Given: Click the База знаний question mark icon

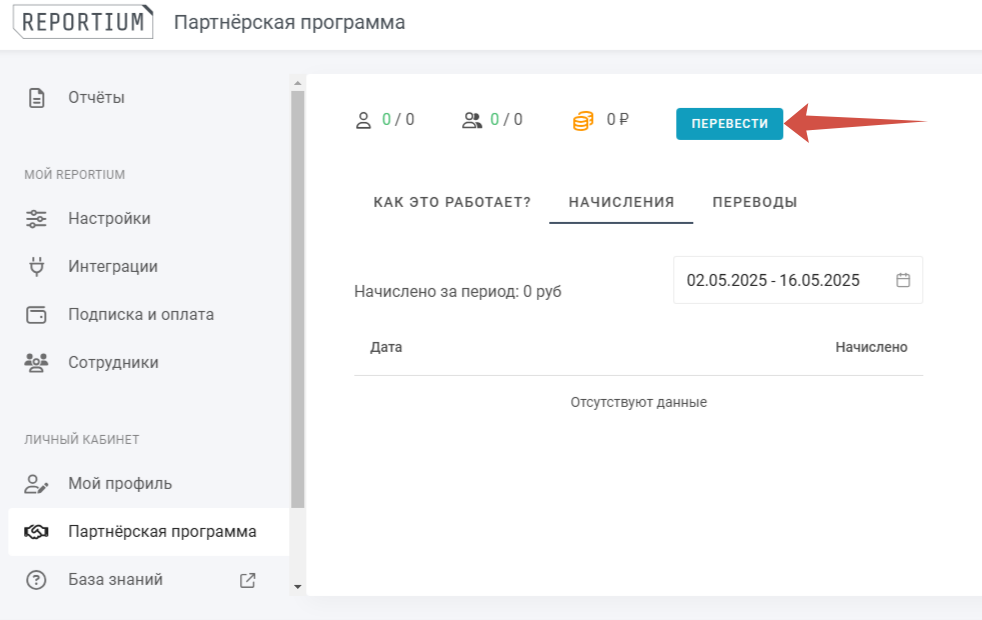Looking at the screenshot, I should [x=37, y=580].
